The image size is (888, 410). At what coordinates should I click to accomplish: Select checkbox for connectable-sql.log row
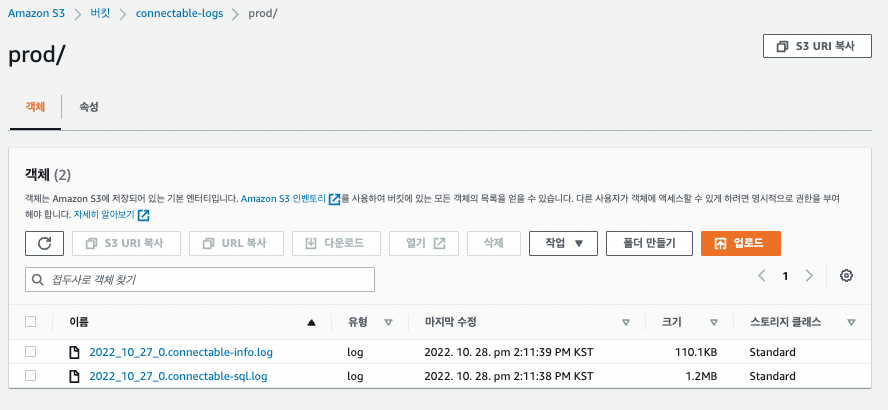click(x=31, y=376)
